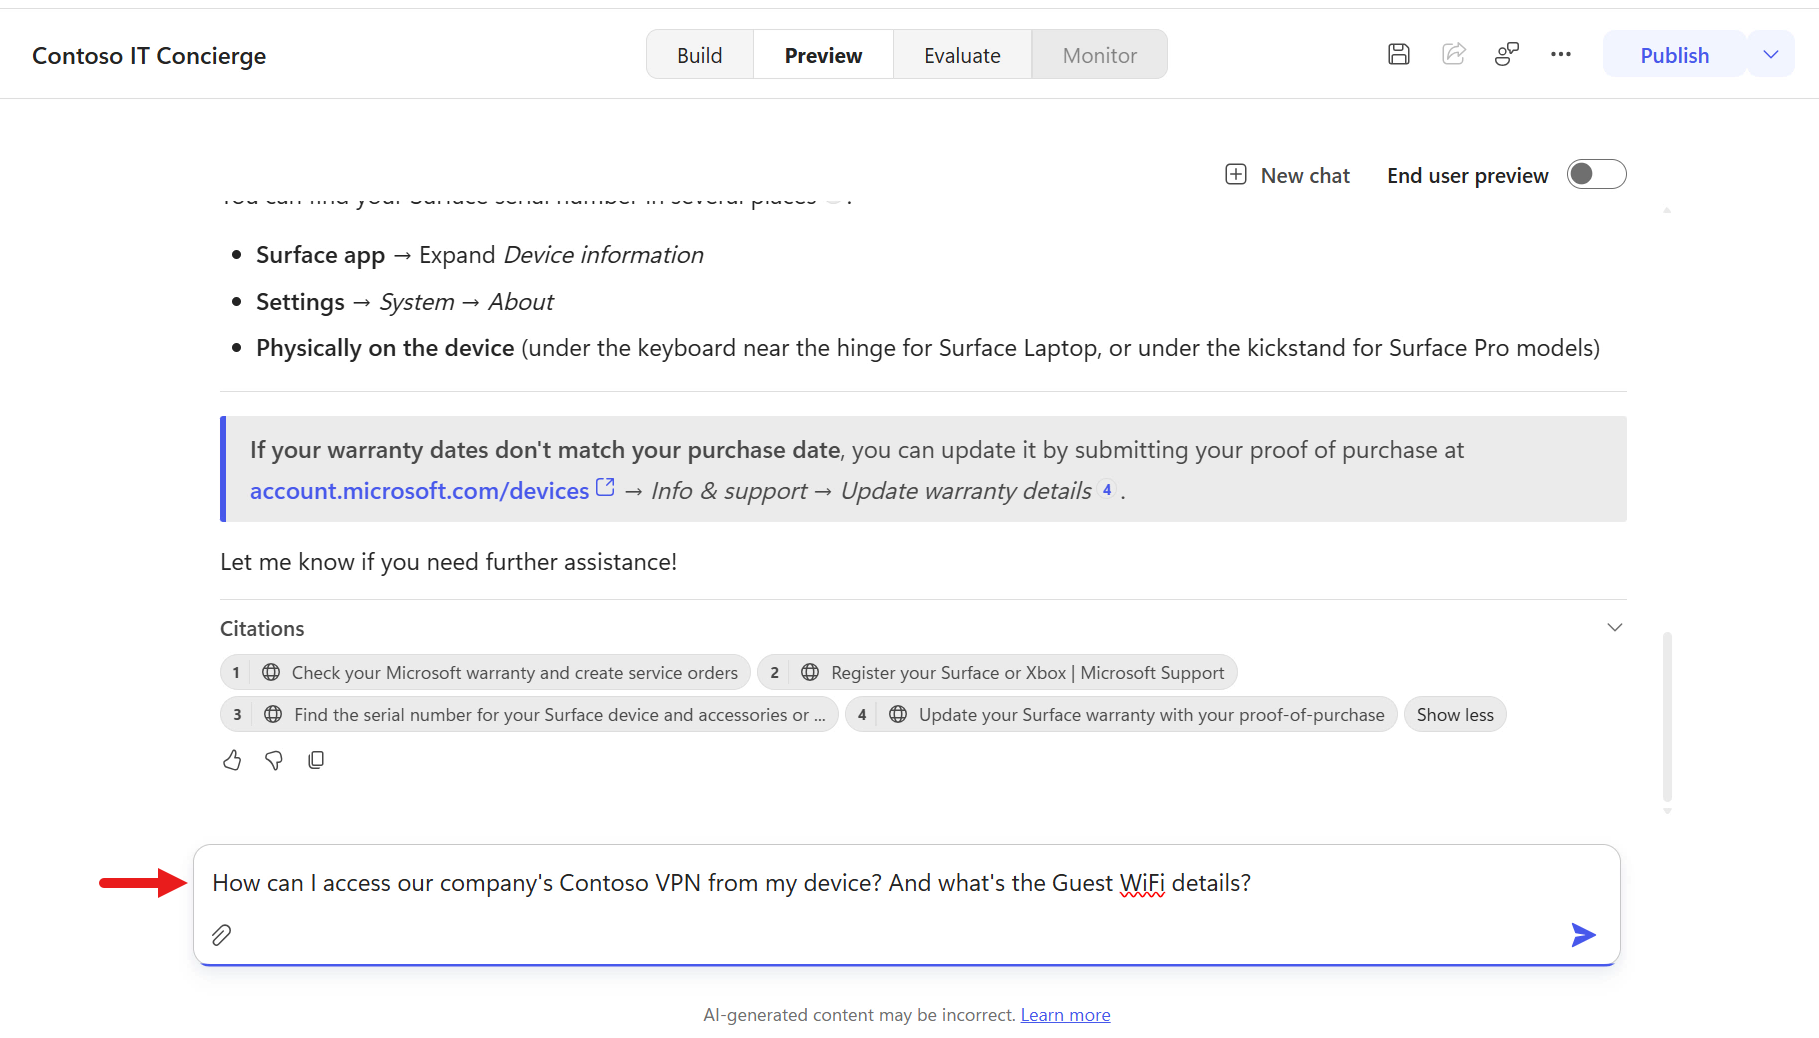The height and width of the screenshot is (1038, 1819).
Task: Click the chat vertical scrollbar
Action: point(1667,715)
